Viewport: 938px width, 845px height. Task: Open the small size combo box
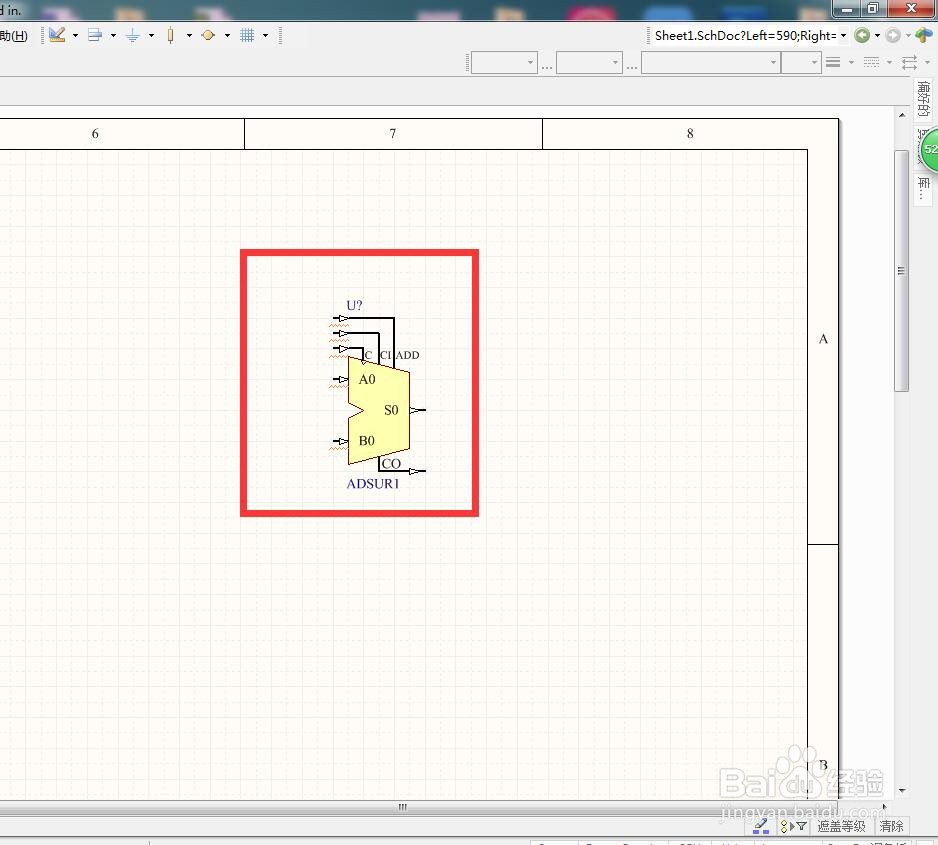click(x=801, y=62)
